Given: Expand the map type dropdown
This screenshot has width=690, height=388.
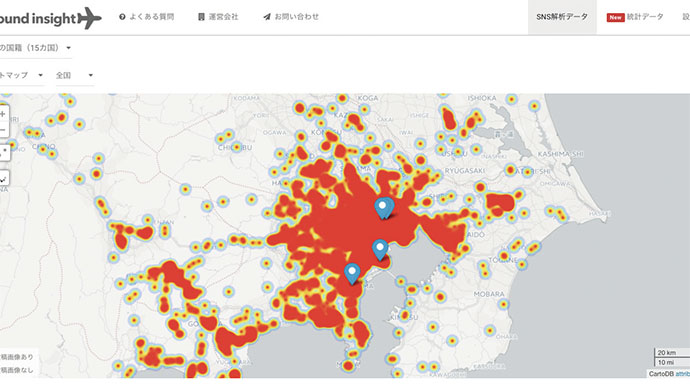Looking at the screenshot, I should (21, 75).
